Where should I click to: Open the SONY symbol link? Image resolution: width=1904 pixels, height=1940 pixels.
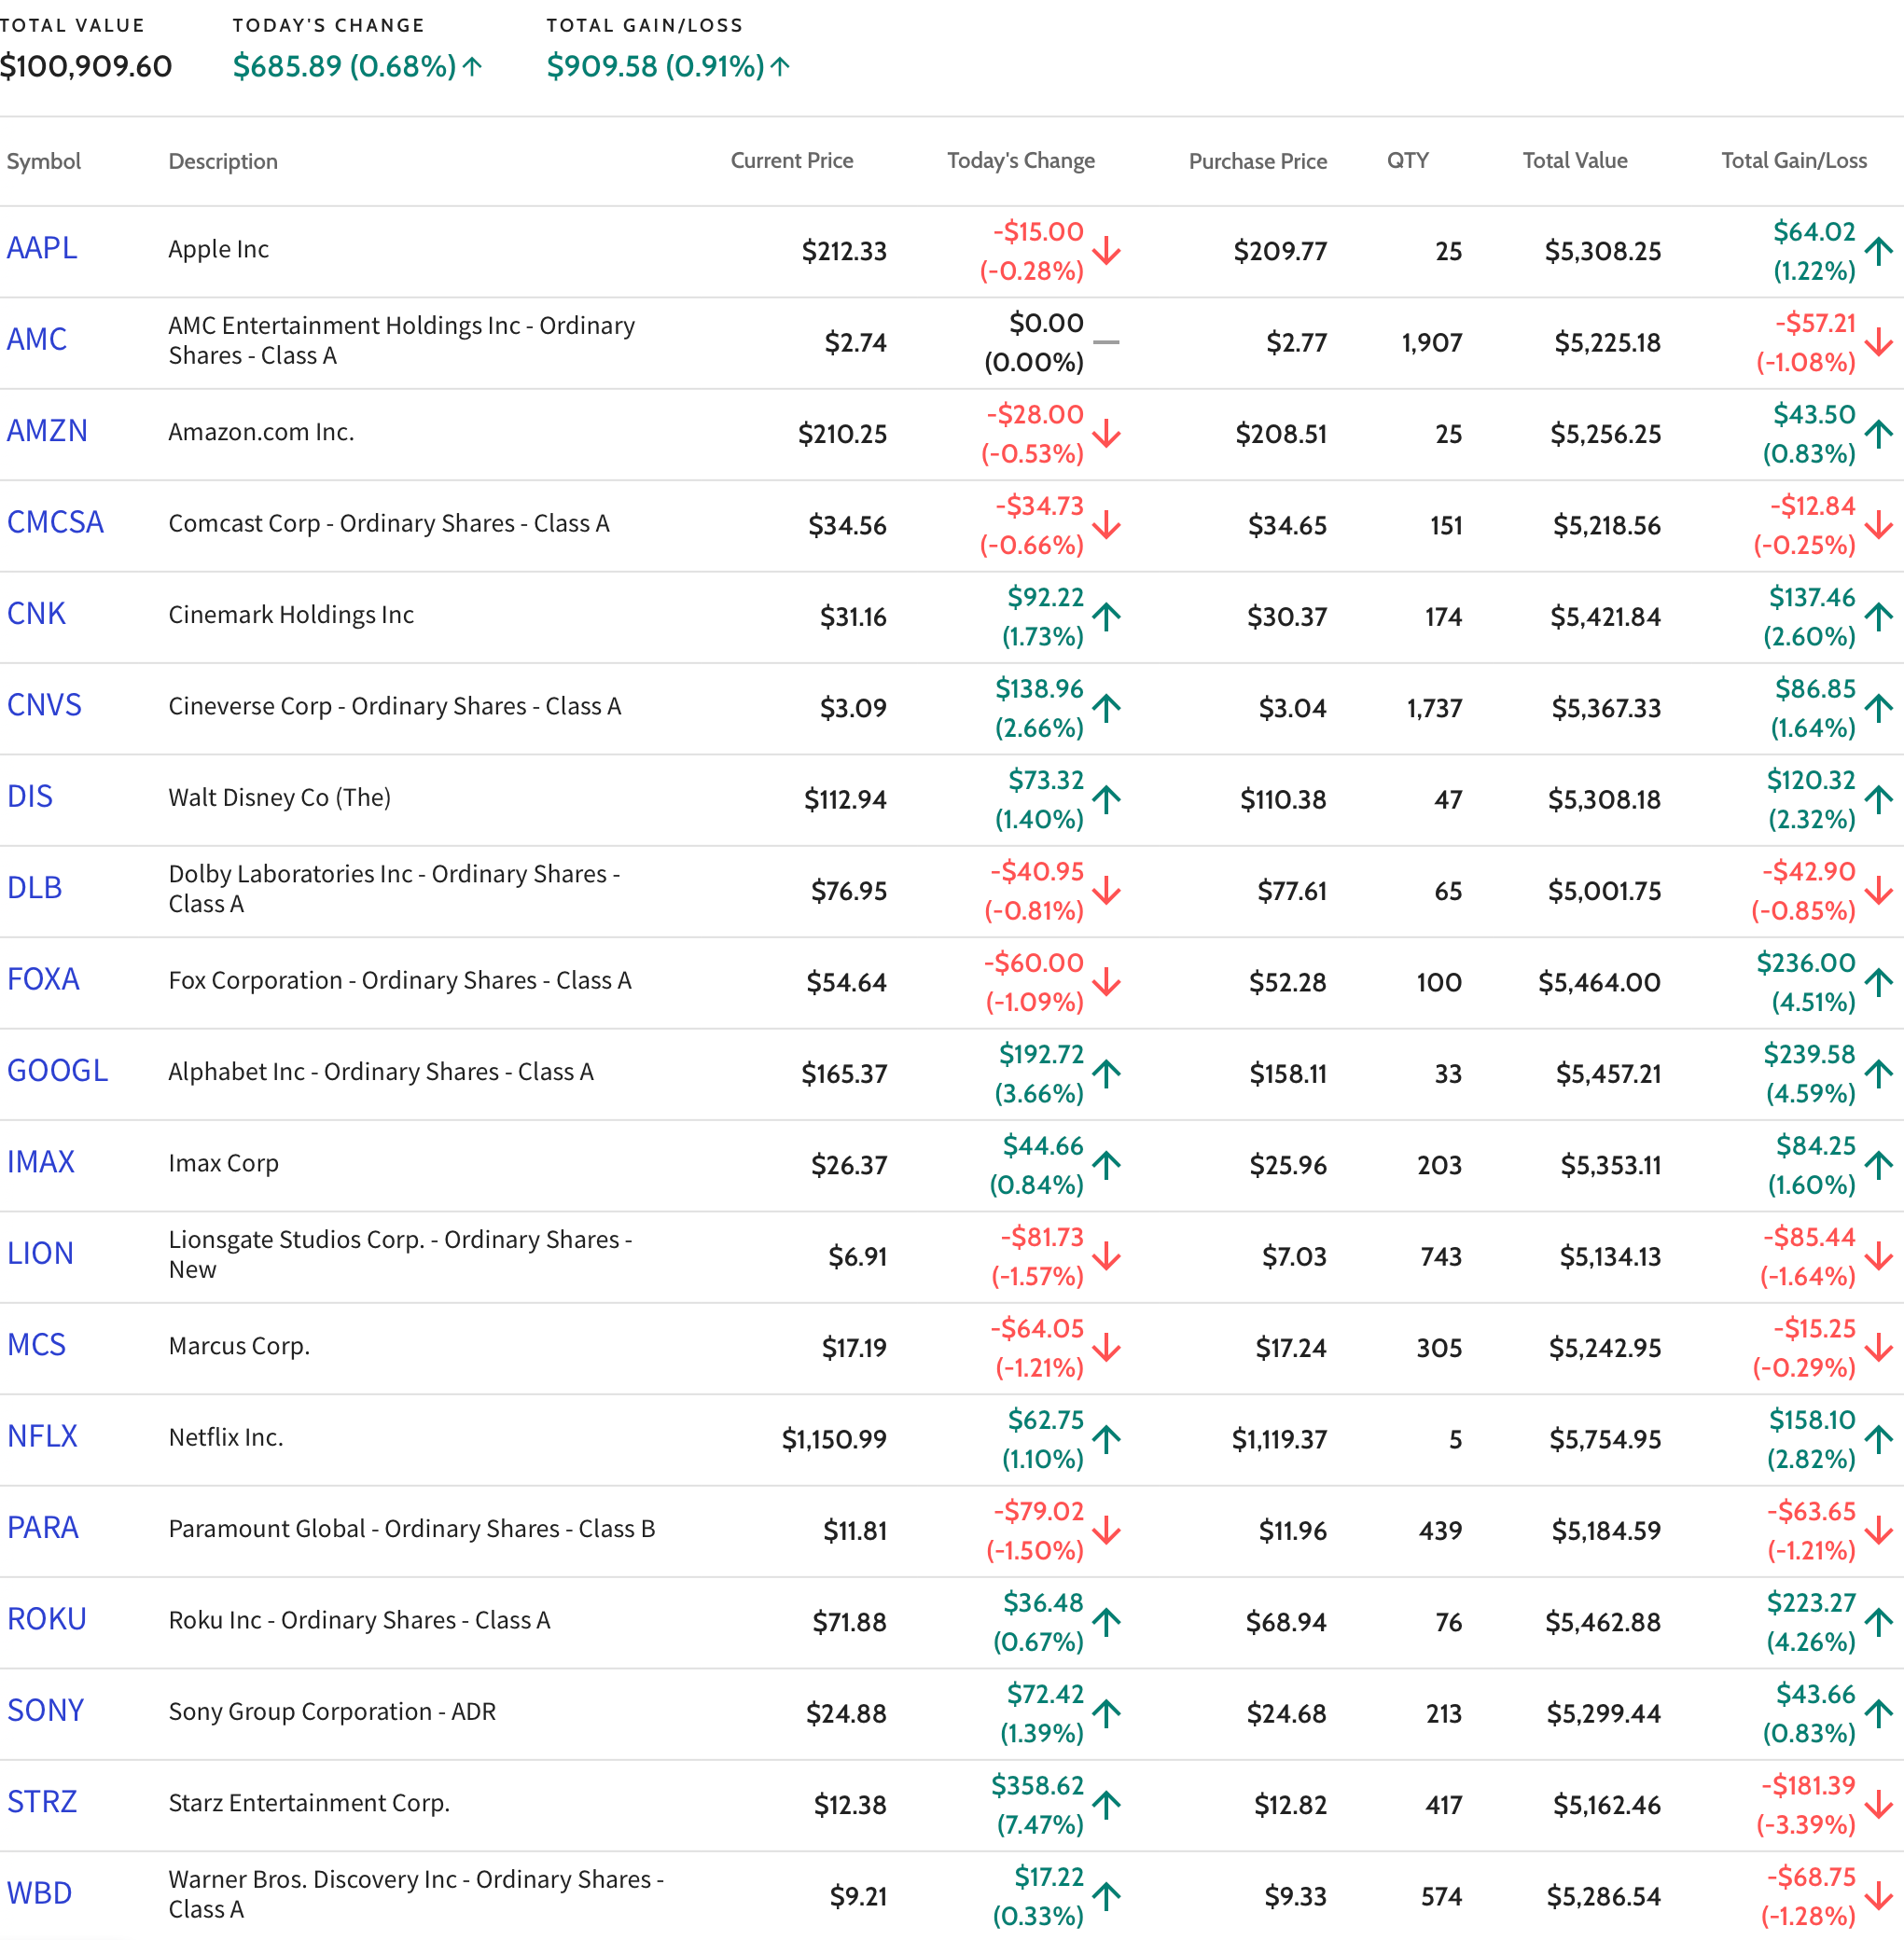pyautogui.click(x=45, y=1711)
